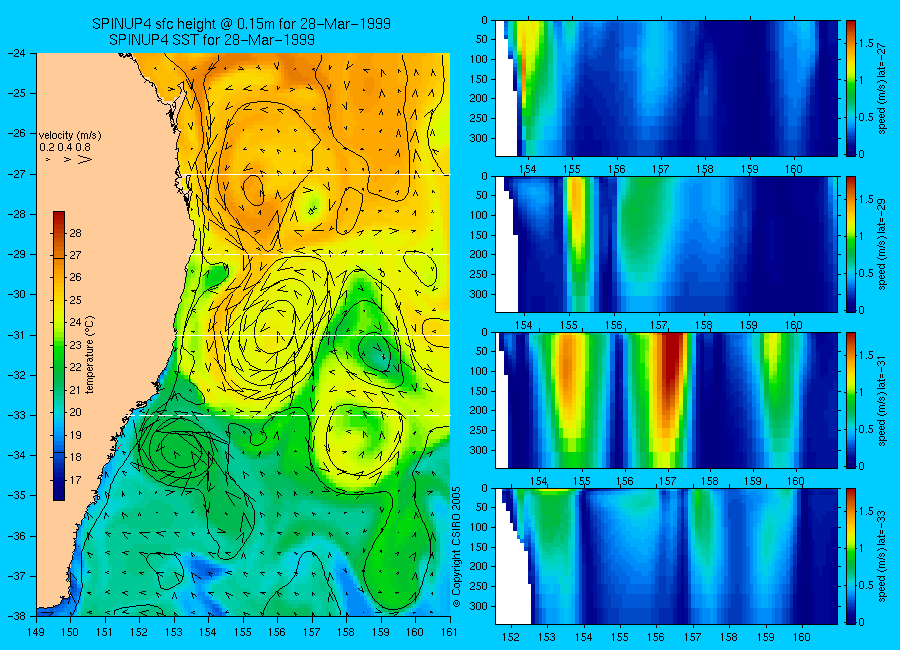This screenshot has height=650, width=900.
Task: Click the -35 latitude label on the SST map
Action: [17, 495]
